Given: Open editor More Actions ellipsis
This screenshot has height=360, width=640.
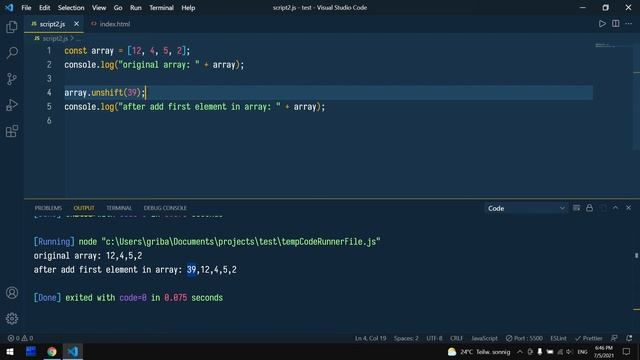Looking at the screenshot, I should point(629,24).
